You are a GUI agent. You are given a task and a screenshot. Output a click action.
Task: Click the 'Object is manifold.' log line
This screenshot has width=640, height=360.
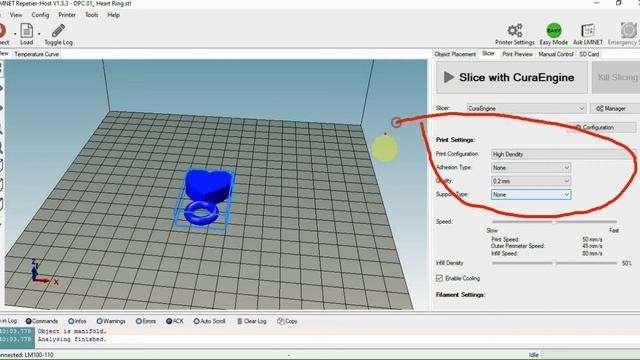[72, 331]
